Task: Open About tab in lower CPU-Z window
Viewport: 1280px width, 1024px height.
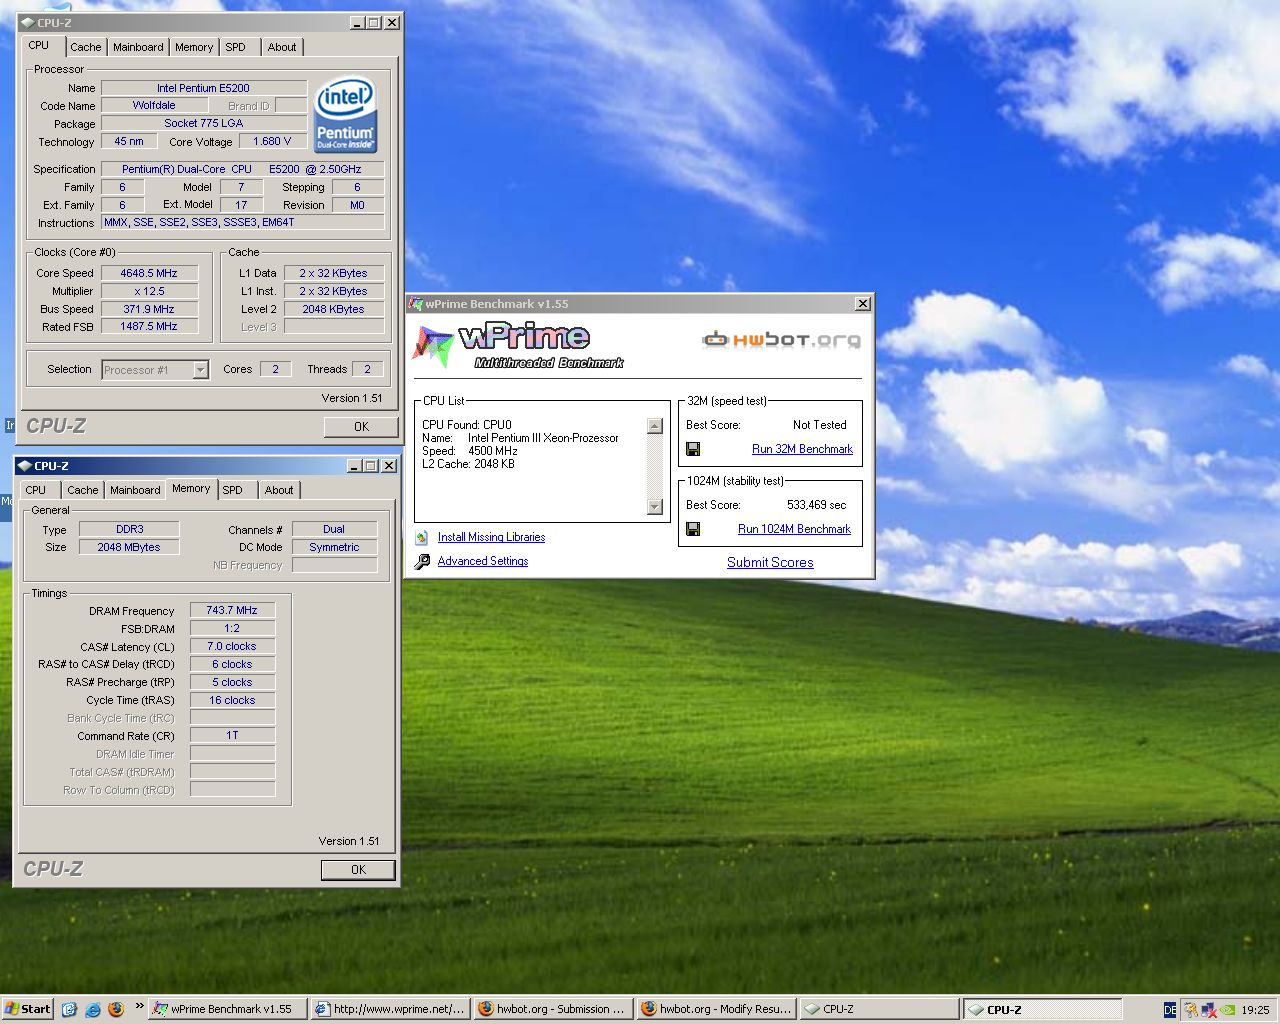Action: point(279,490)
